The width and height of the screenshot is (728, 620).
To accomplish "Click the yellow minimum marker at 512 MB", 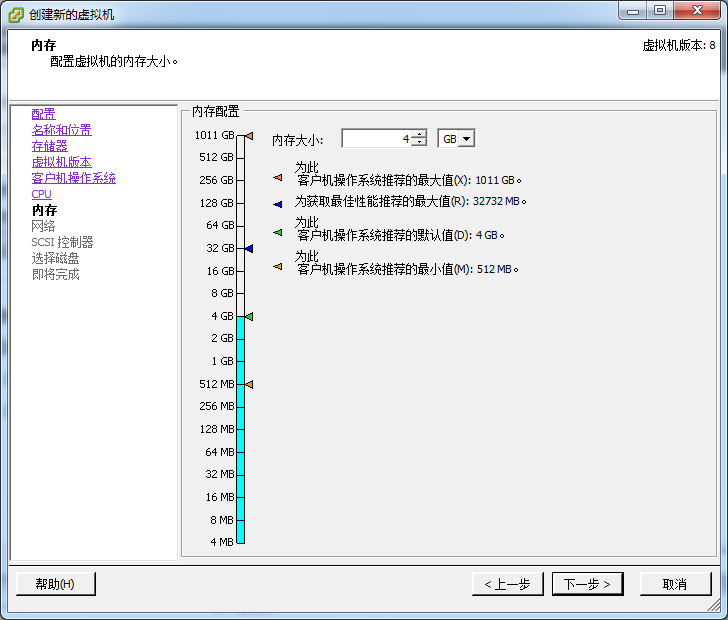I will point(249,384).
